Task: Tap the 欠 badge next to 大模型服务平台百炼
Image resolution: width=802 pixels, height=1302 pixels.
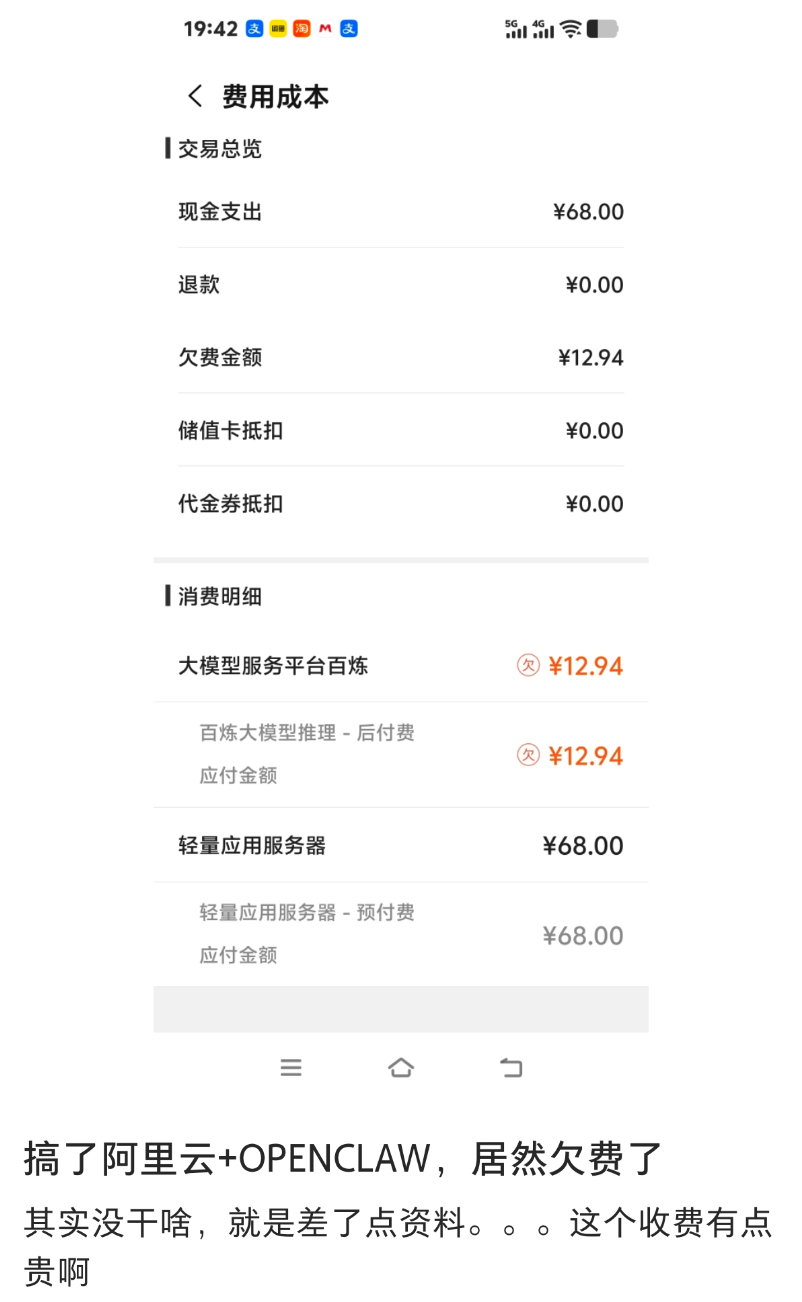Action: click(528, 665)
